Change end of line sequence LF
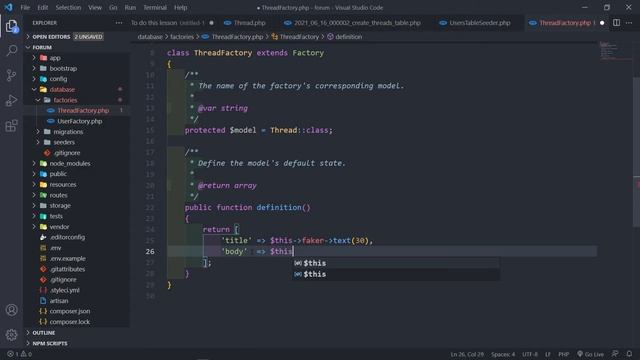640x360 pixels. pos(547,354)
